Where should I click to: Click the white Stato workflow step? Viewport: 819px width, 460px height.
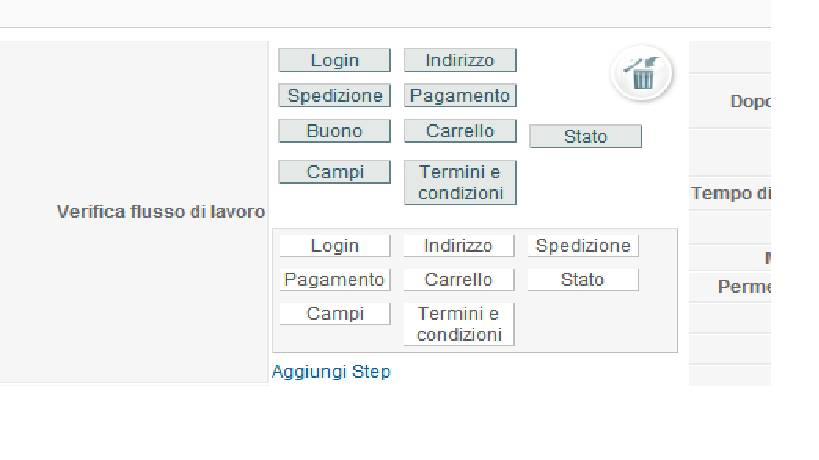pyautogui.click(x=583, y=280)
